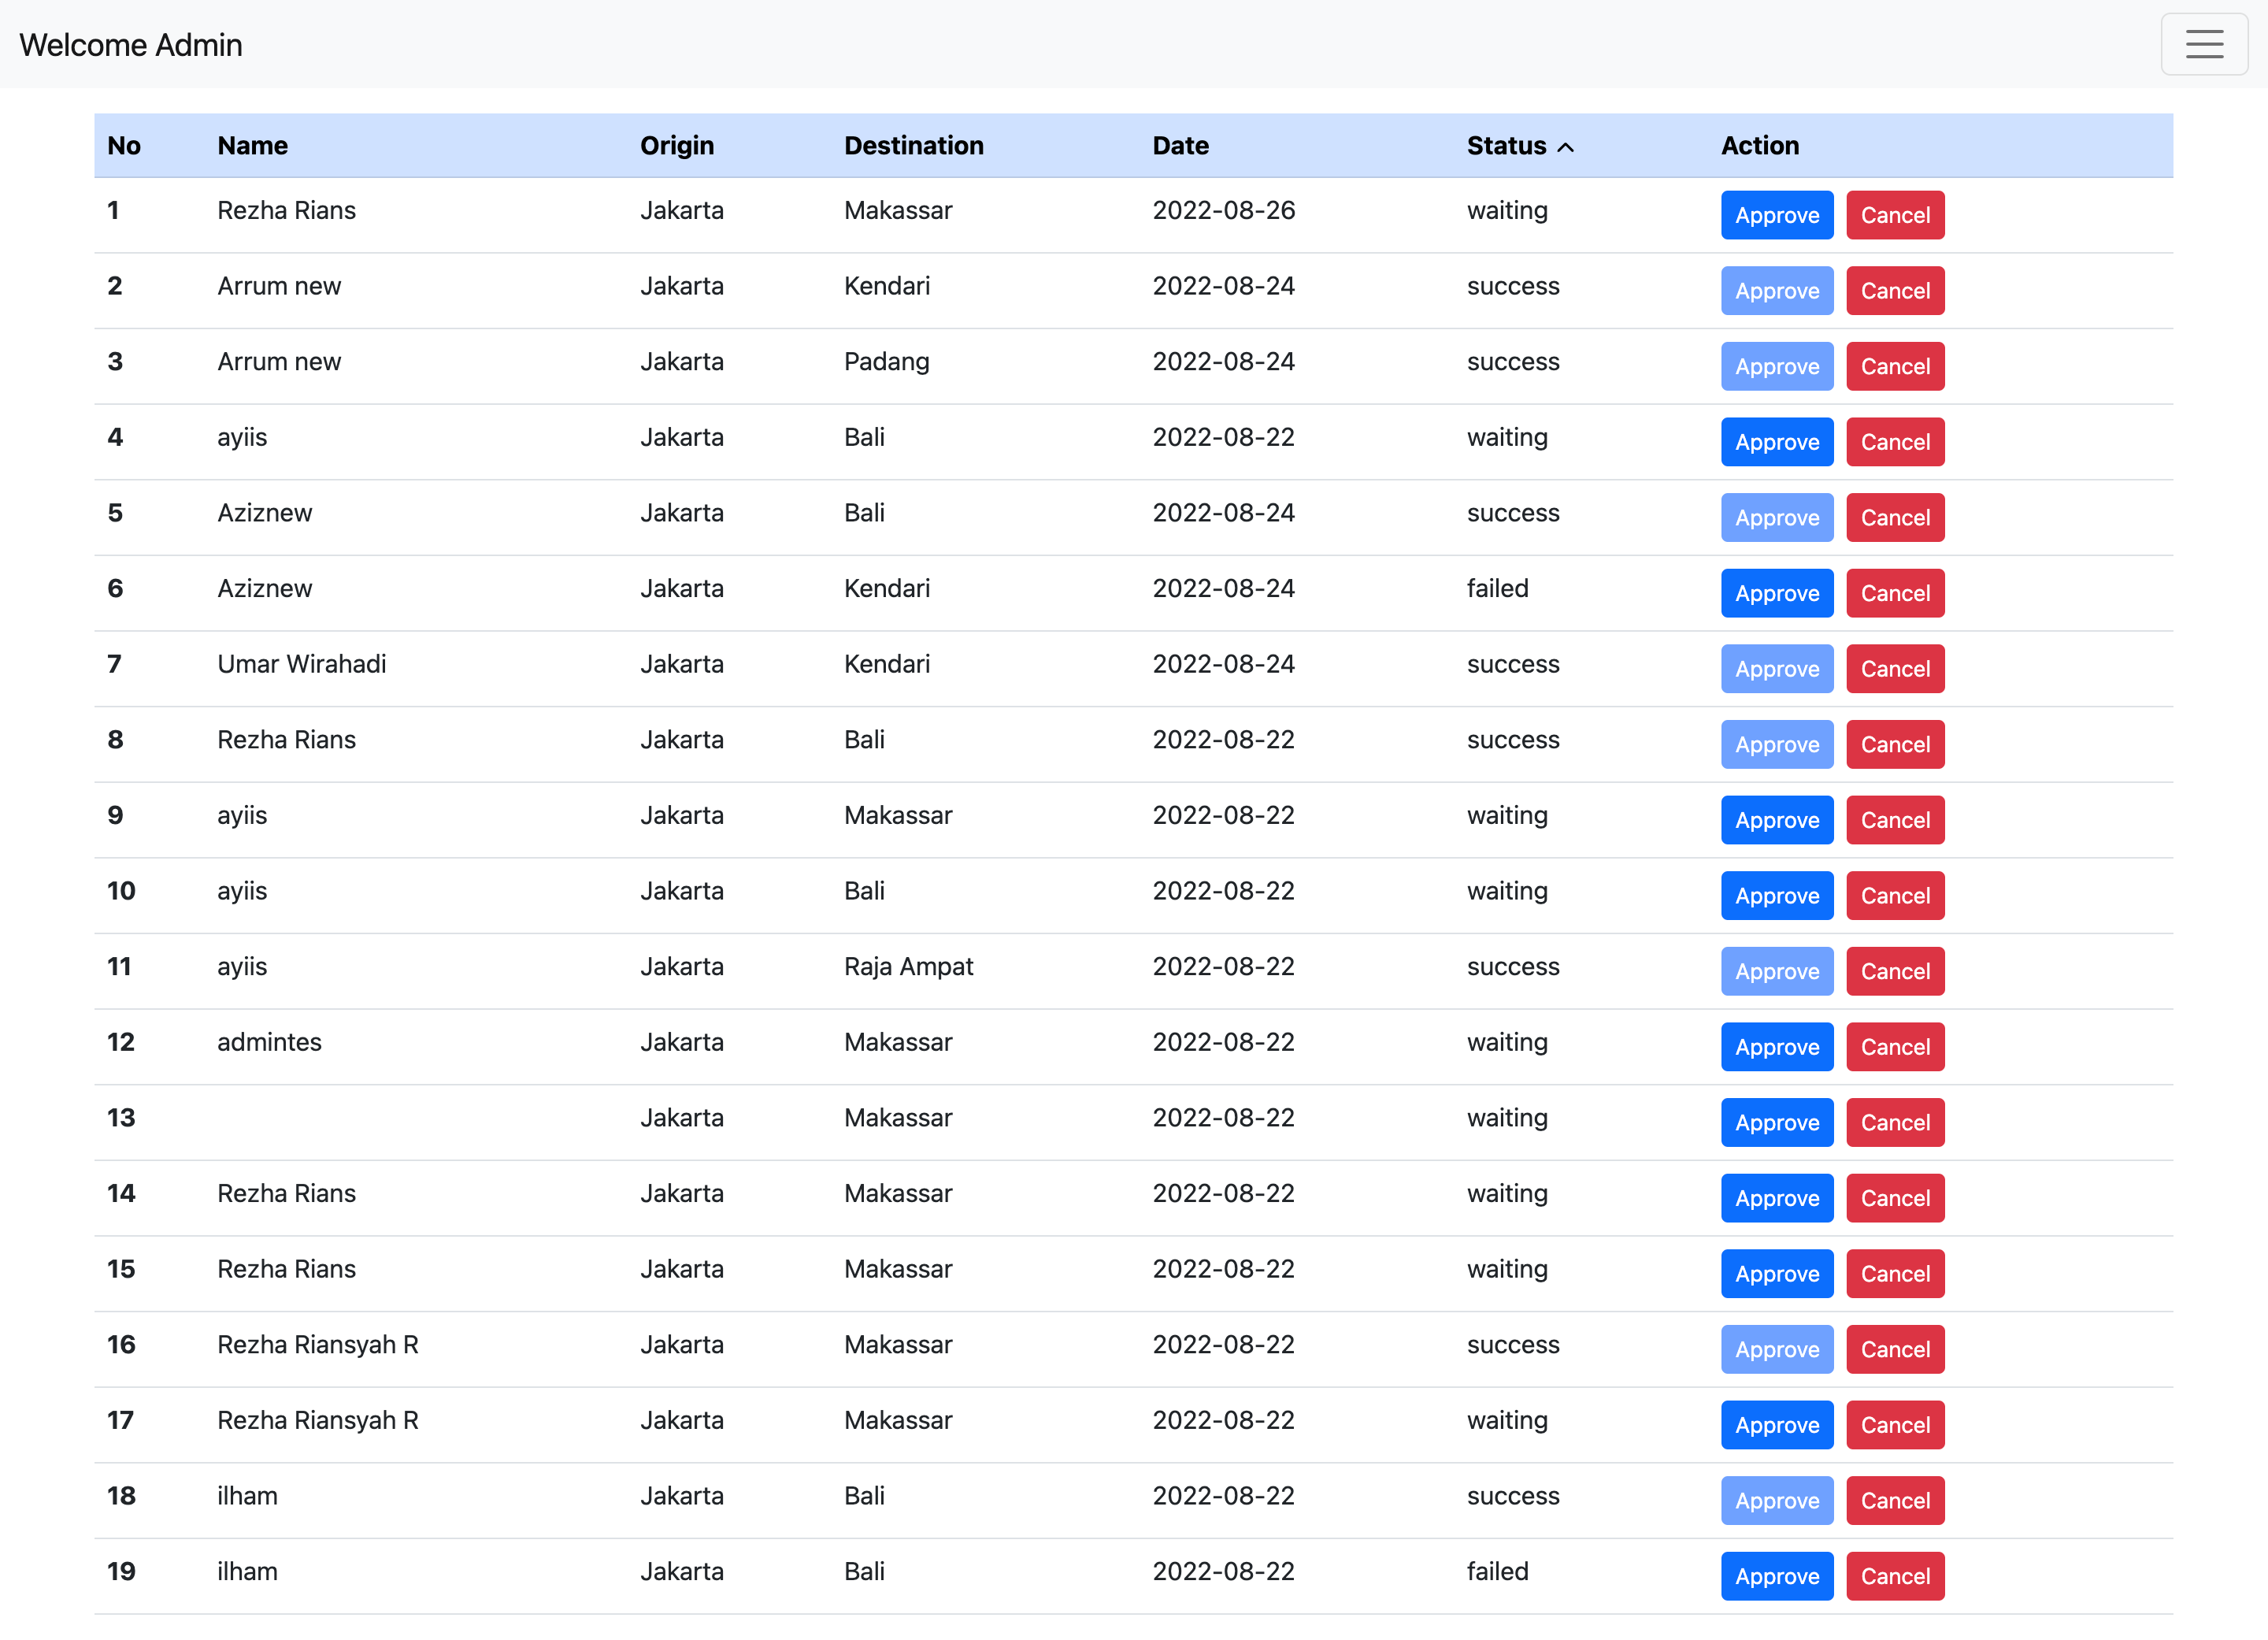Screen dimensions: 2268x1640
Task: Cancel Arrum new's booking to Kendari
Action: click(1895, 290)
